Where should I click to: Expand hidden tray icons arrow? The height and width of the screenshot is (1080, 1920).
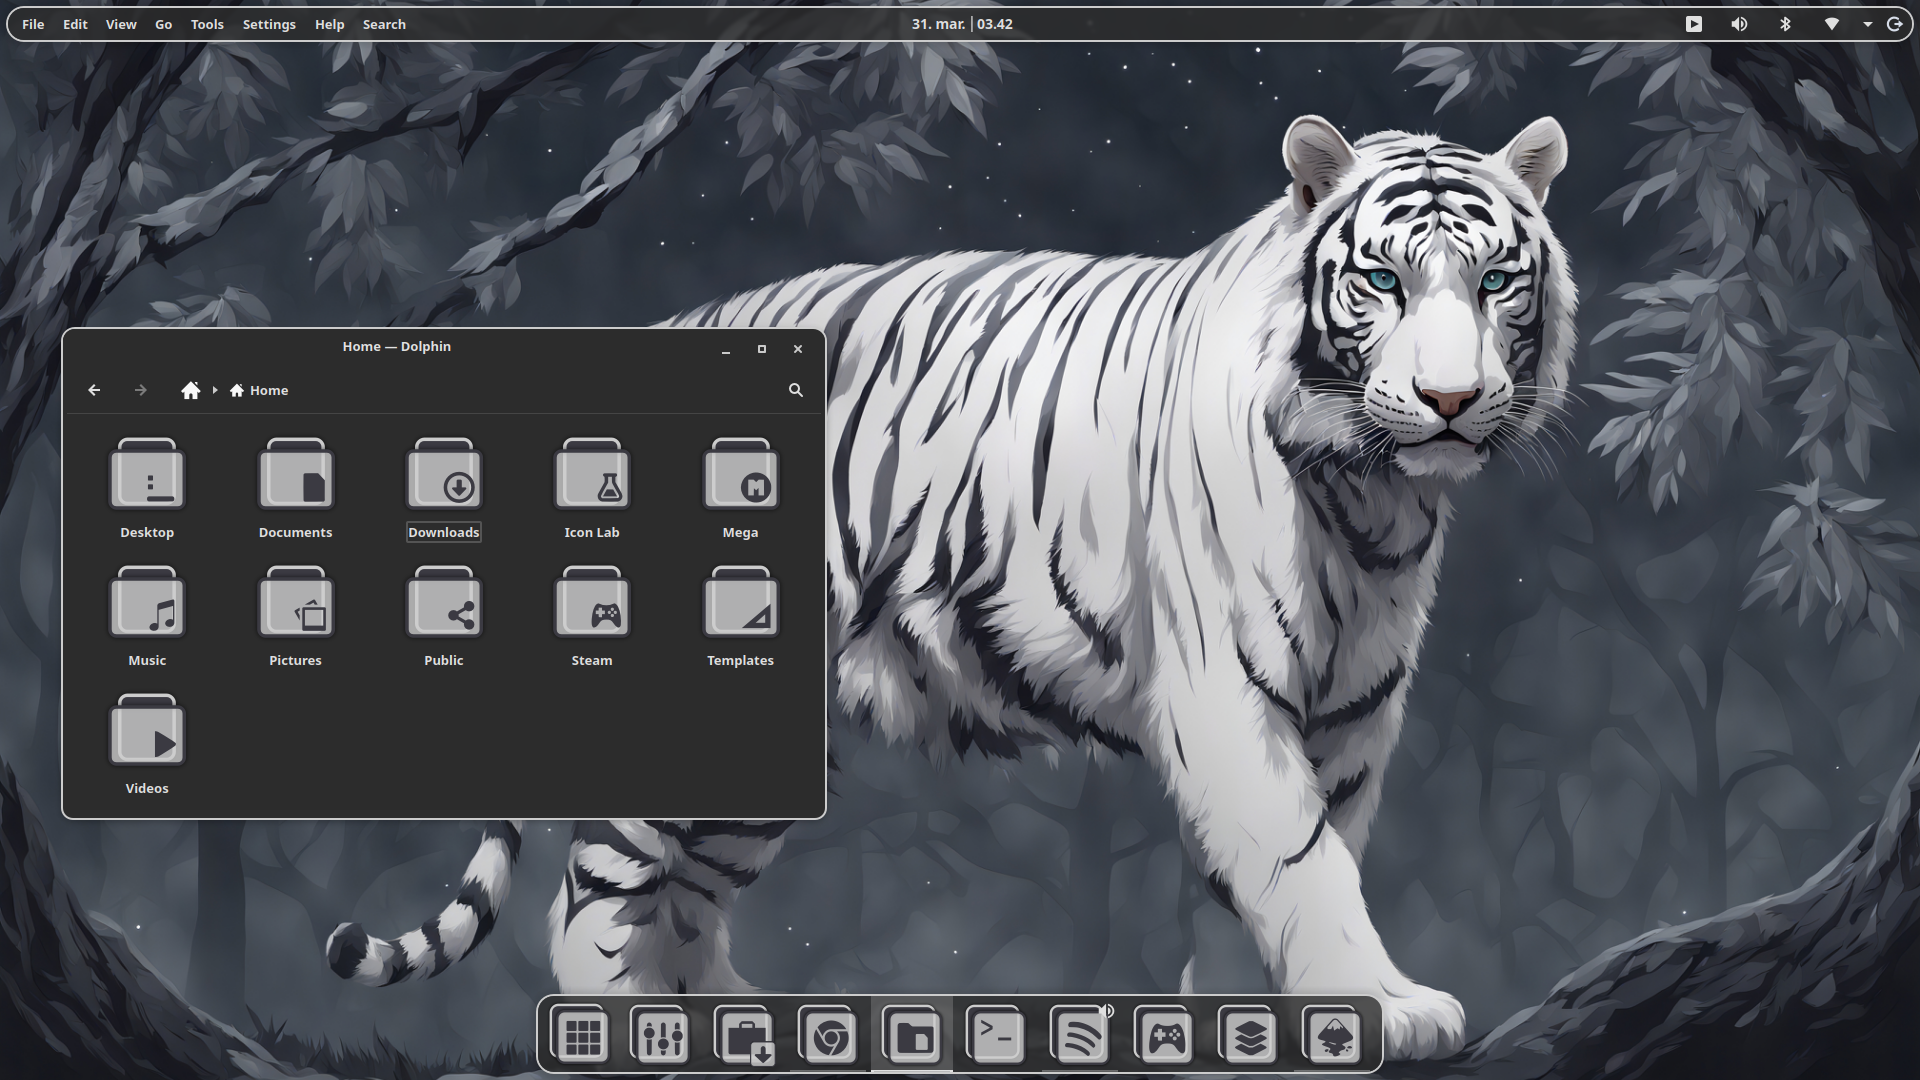pos(1867,24)
